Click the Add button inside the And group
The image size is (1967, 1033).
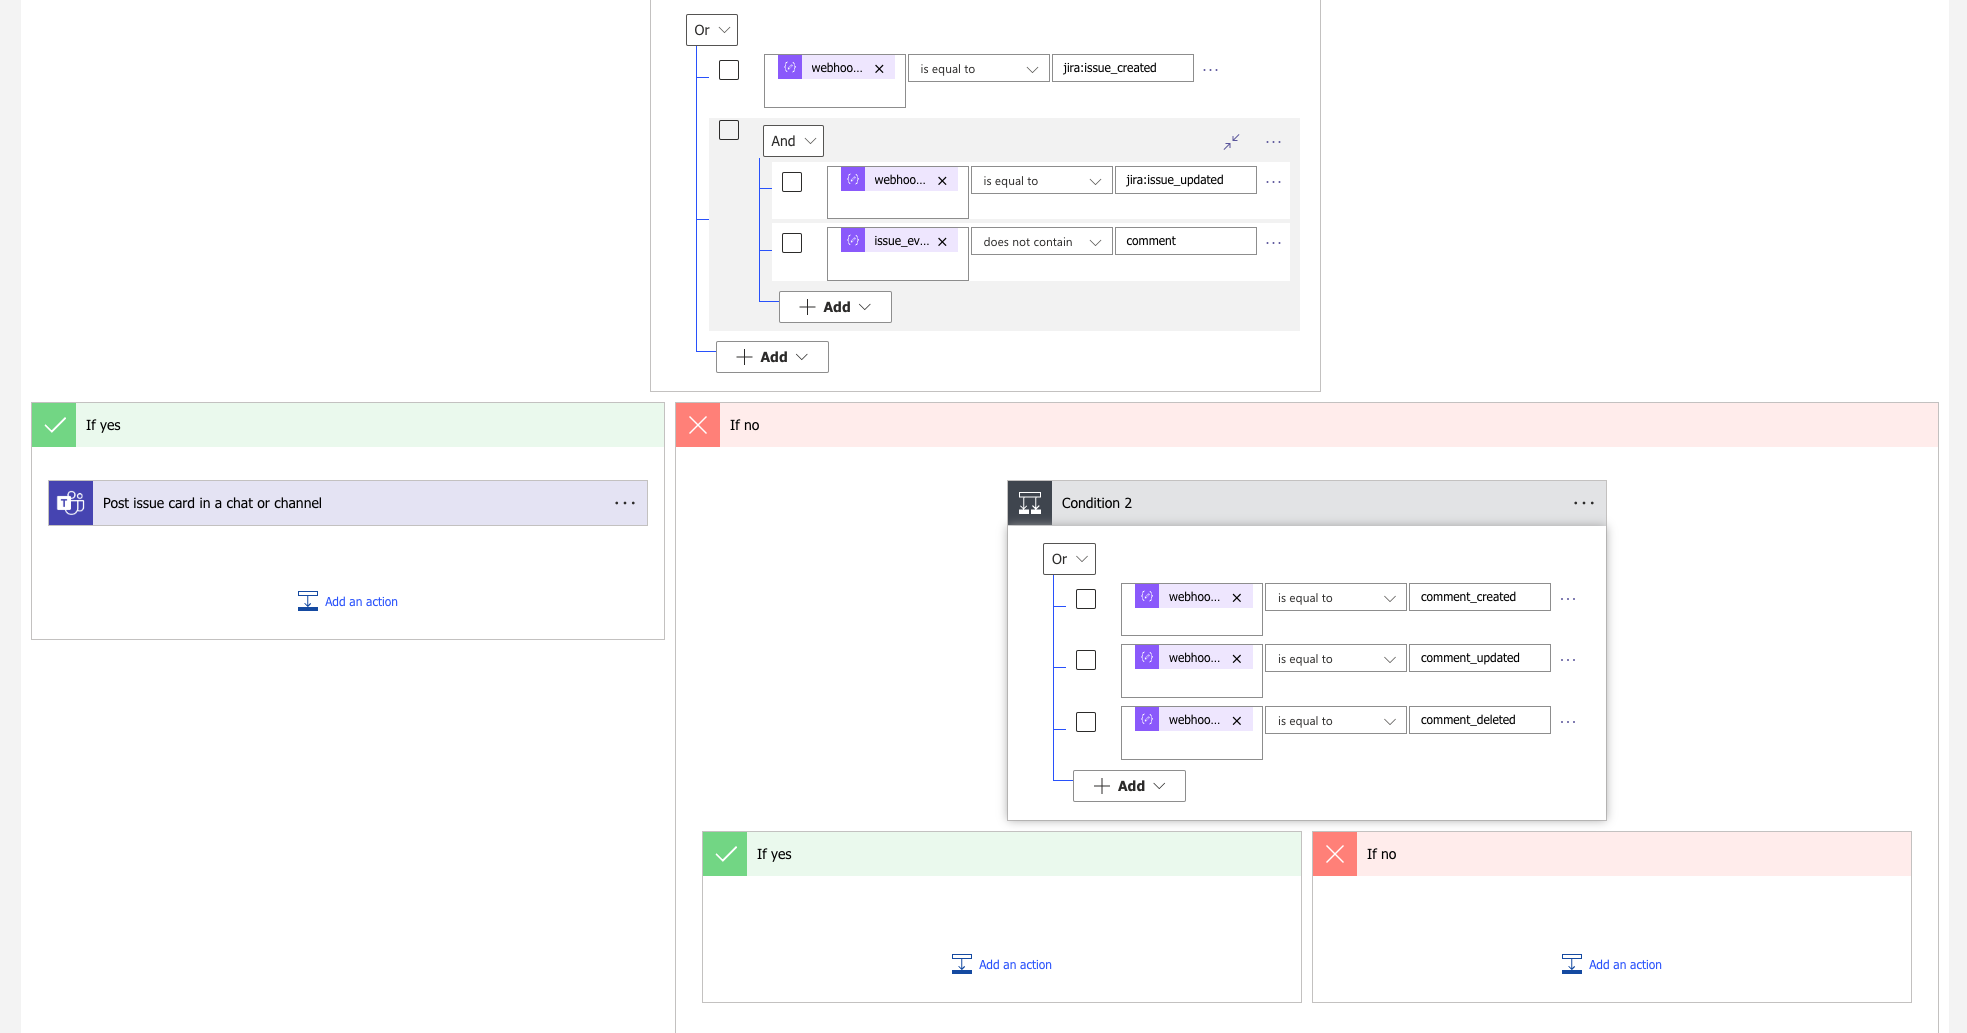pos(835,307)
